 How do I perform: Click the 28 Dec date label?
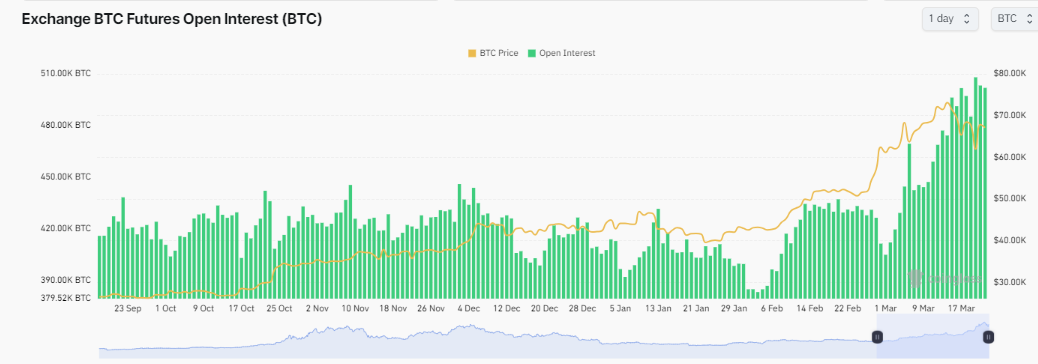pyautogui.click(x=583, y=308)
